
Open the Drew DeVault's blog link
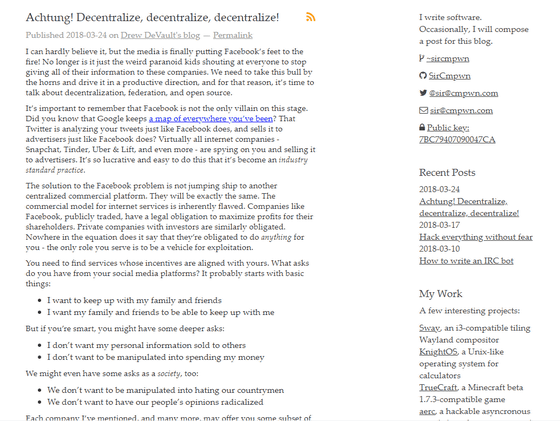(x=160, y=35)
